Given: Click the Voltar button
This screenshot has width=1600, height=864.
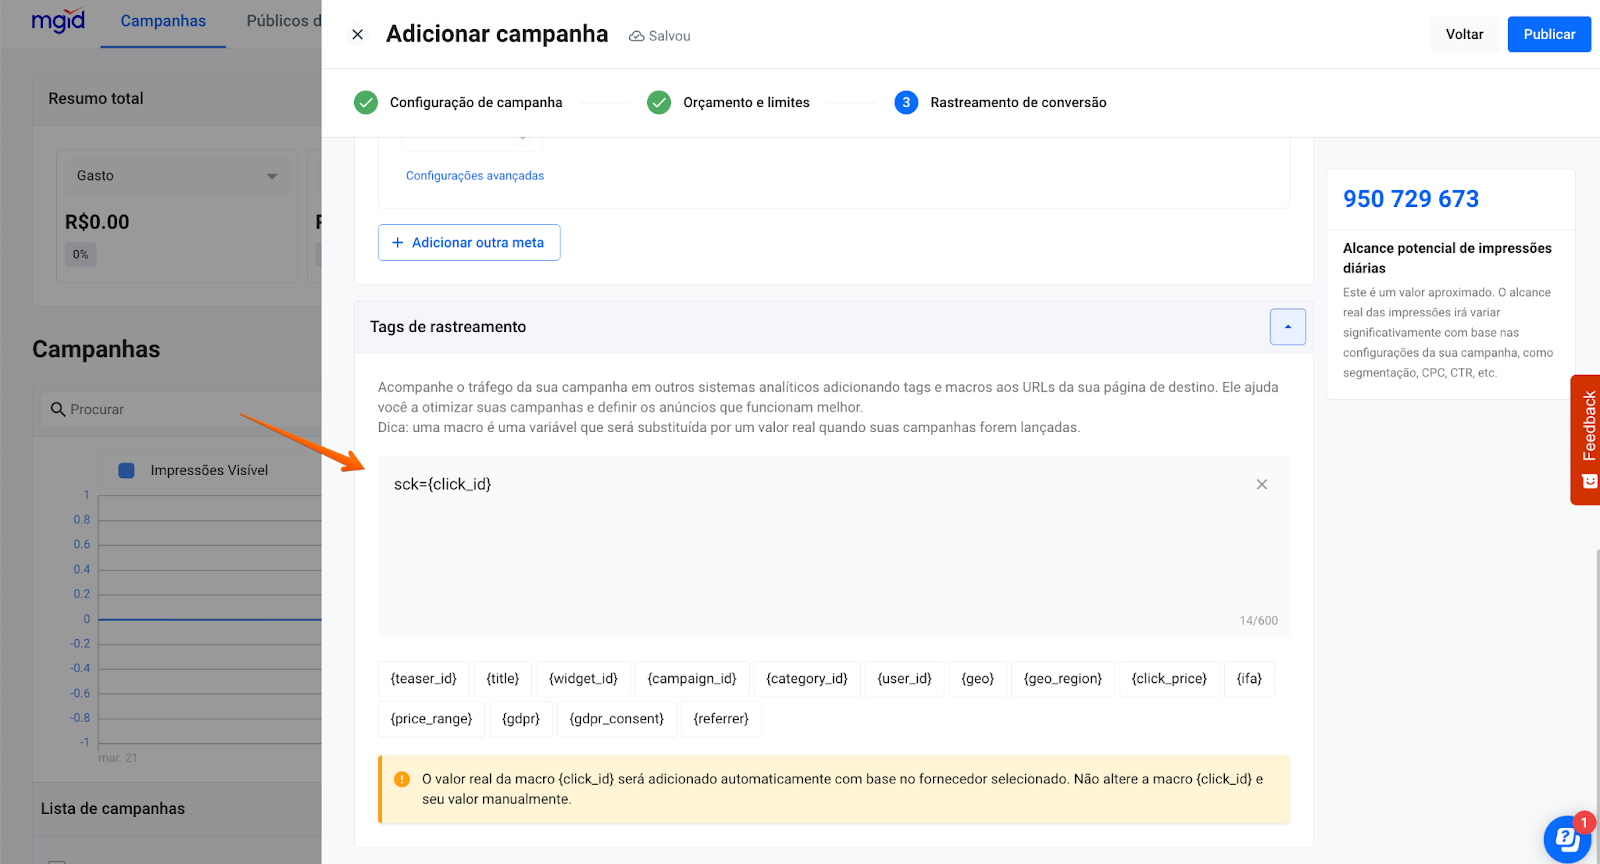Looking at the screenshot, I should pos(1464,34).
